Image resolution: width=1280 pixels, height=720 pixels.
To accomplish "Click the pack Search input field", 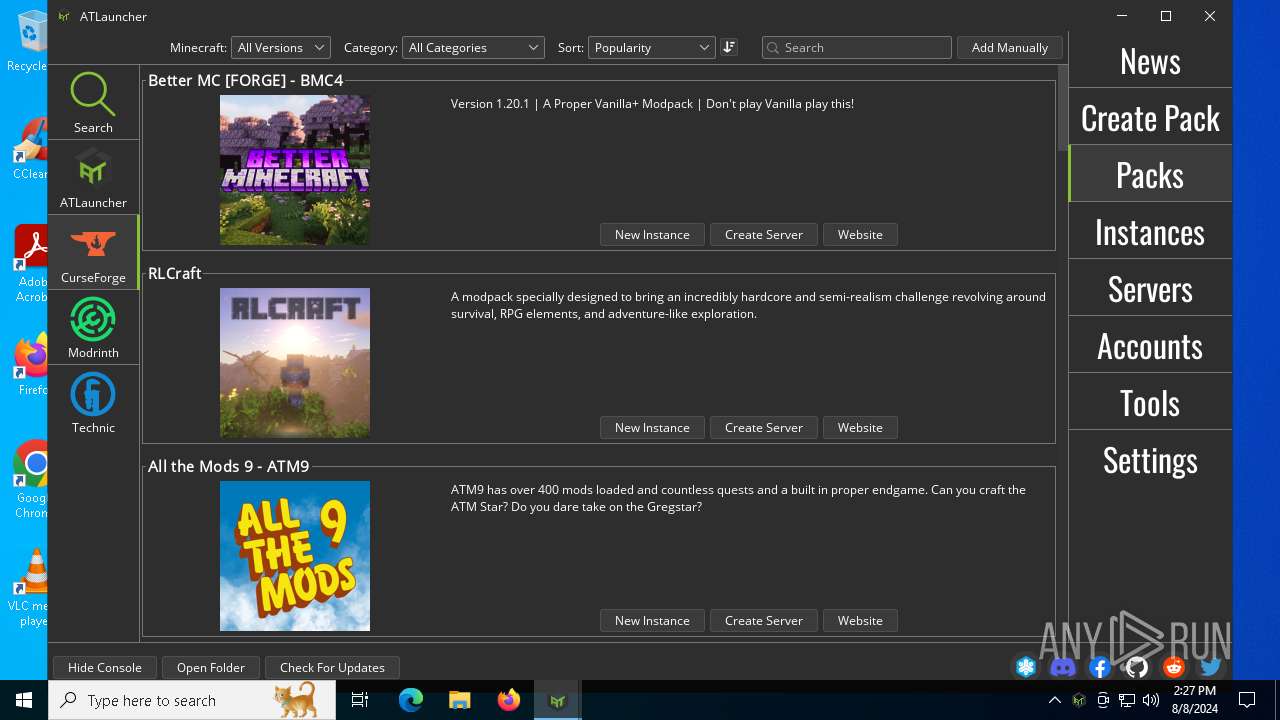I will click(x=857, y=47).
